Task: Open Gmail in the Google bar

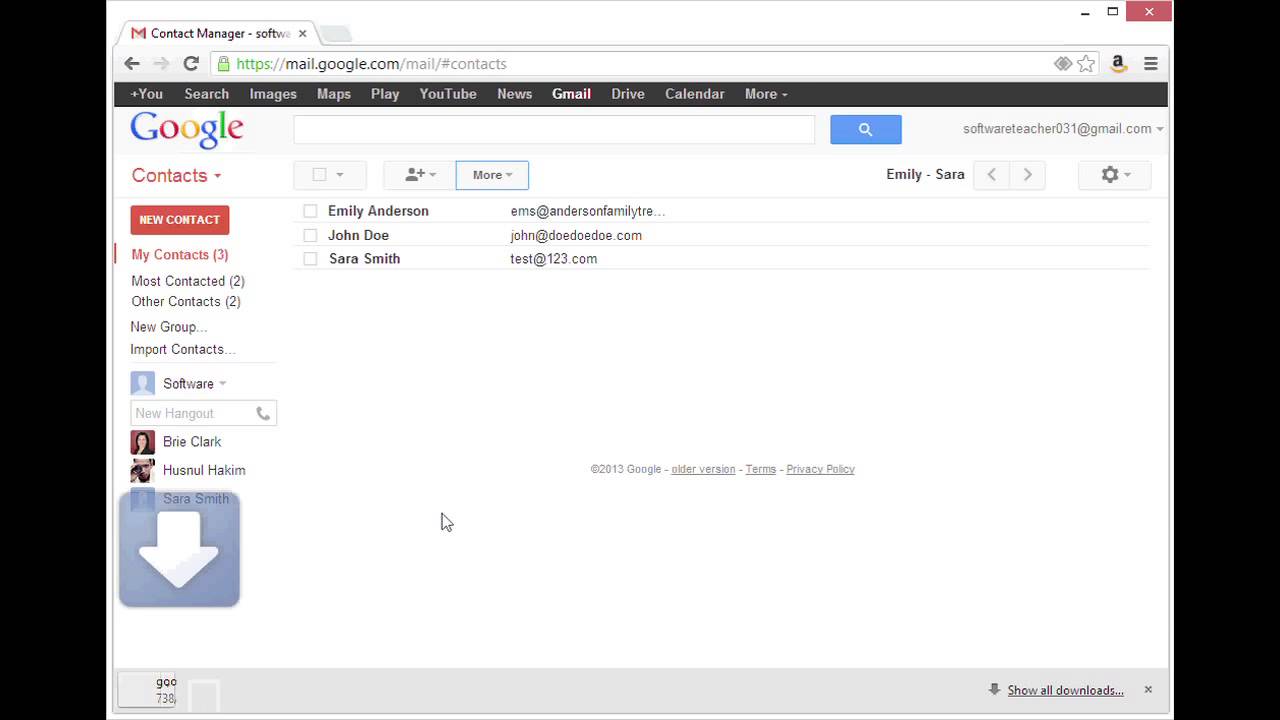Action: pos(571,94)
